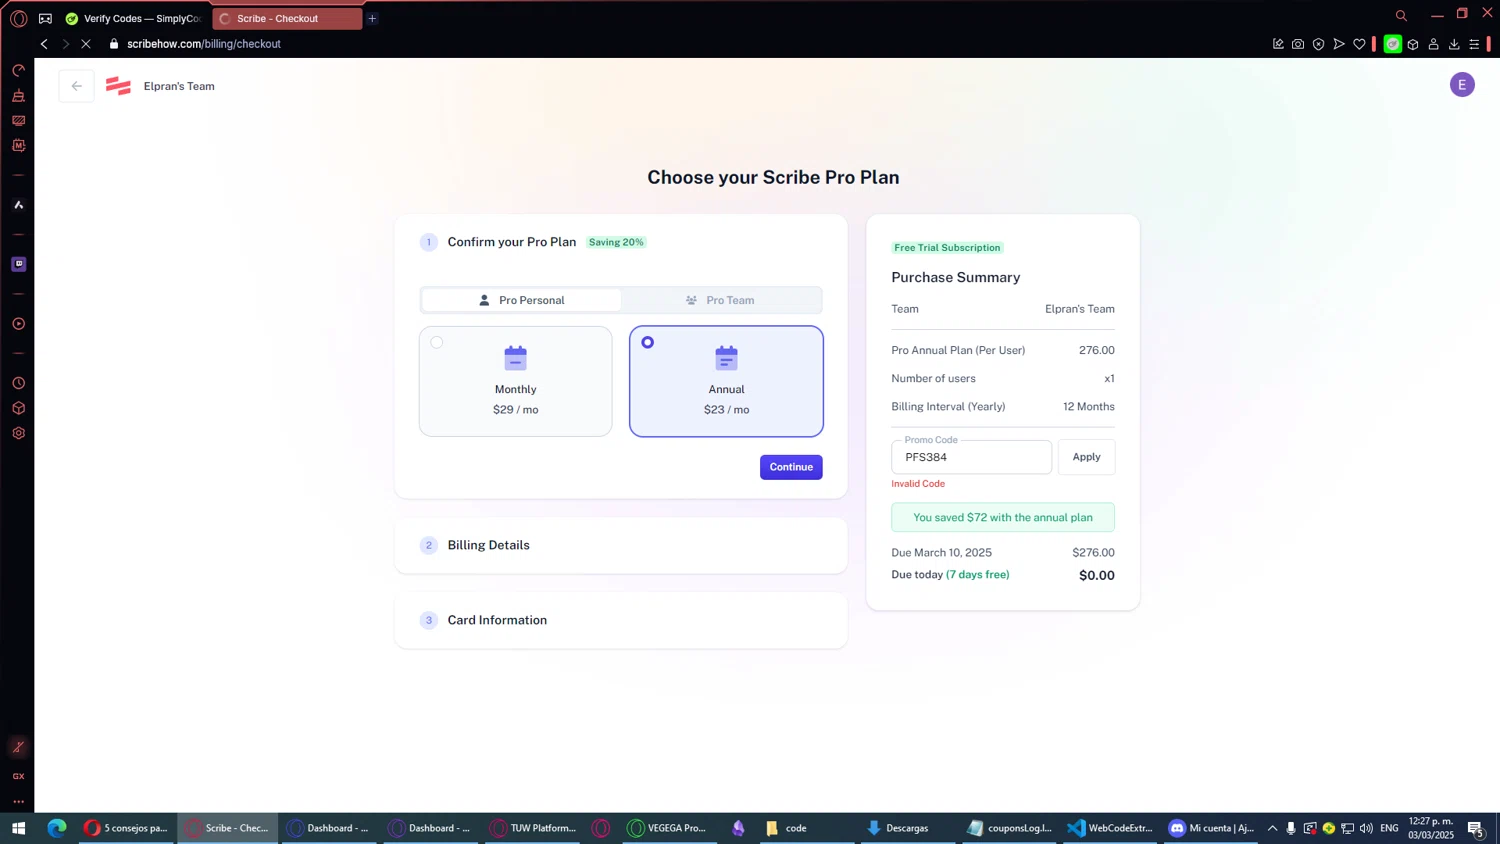Click the send flow arrow icon

(x=1339, y=44)
